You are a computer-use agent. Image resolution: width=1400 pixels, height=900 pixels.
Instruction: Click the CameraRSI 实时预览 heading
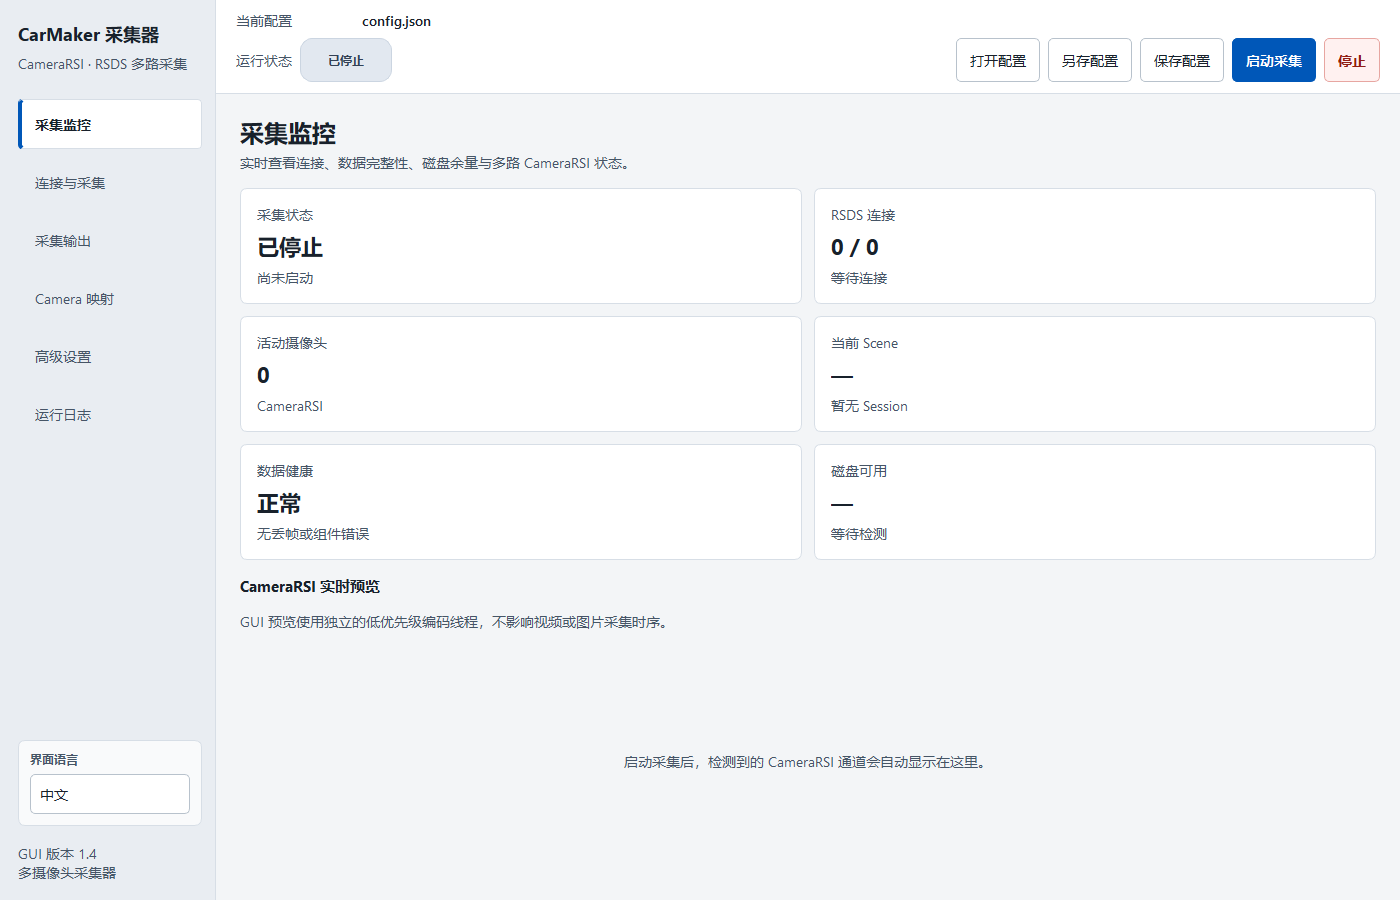(x=310, y=586)
